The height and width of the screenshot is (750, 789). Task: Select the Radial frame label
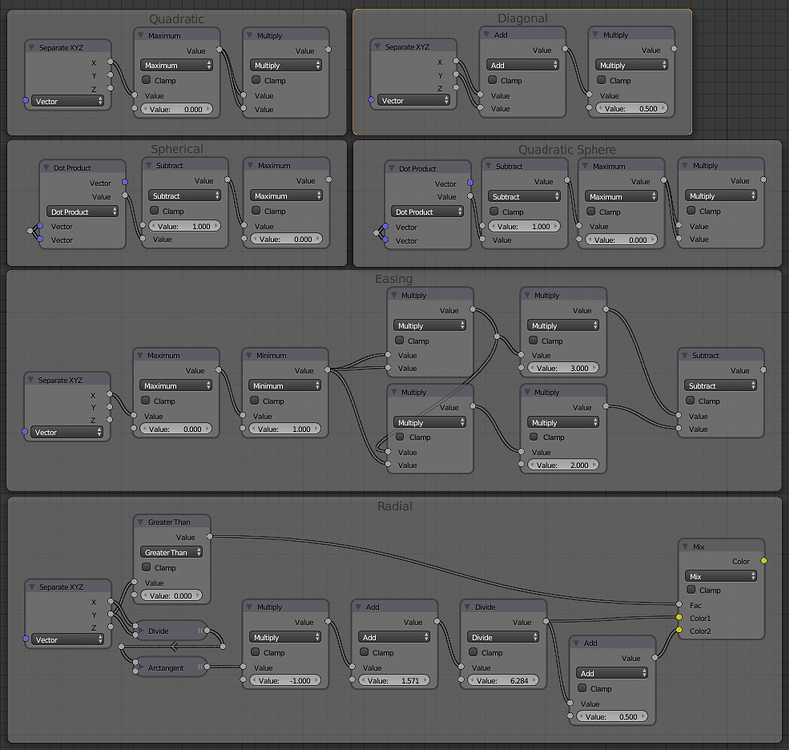click(x=395, y=506)
